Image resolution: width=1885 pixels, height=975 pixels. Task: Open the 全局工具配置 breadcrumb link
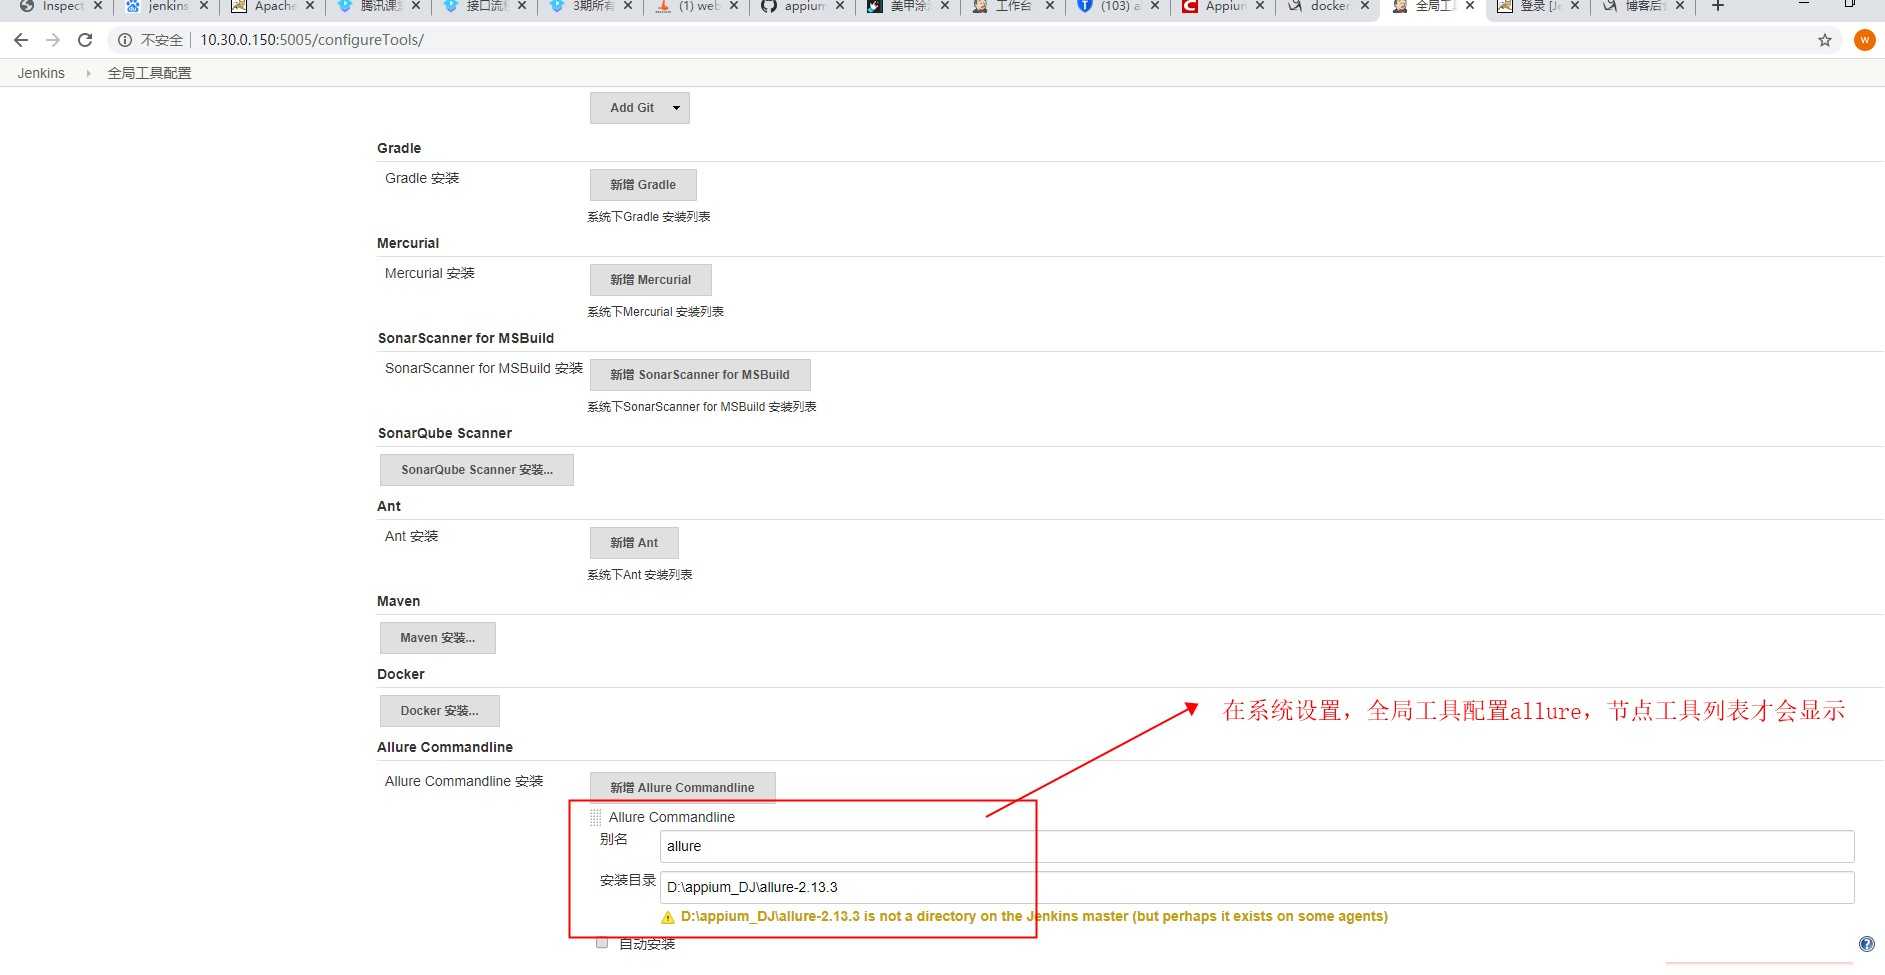[x=149, y=73]
